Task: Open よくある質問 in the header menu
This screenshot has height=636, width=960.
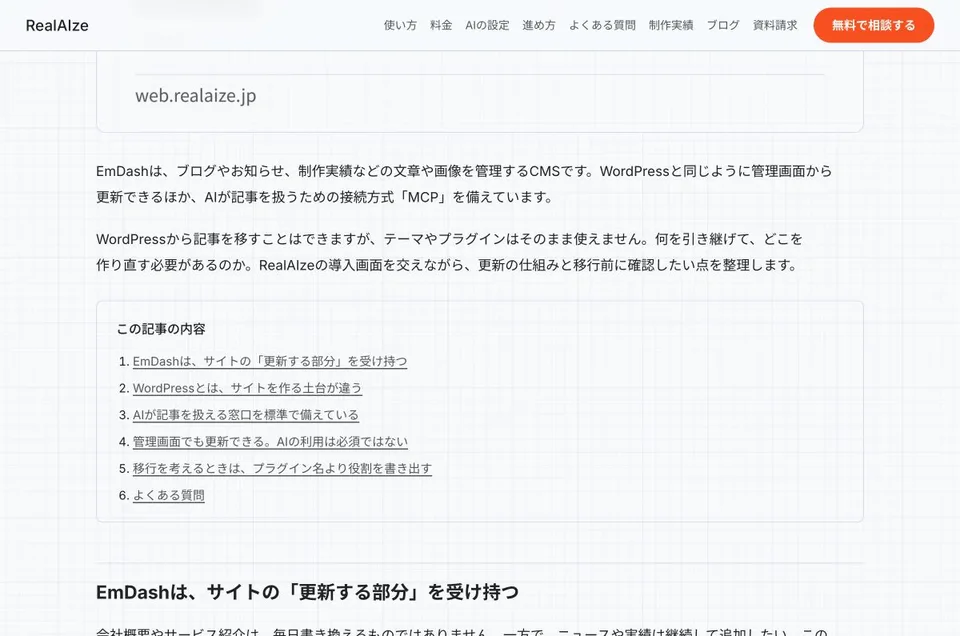Action: [602, 25]
